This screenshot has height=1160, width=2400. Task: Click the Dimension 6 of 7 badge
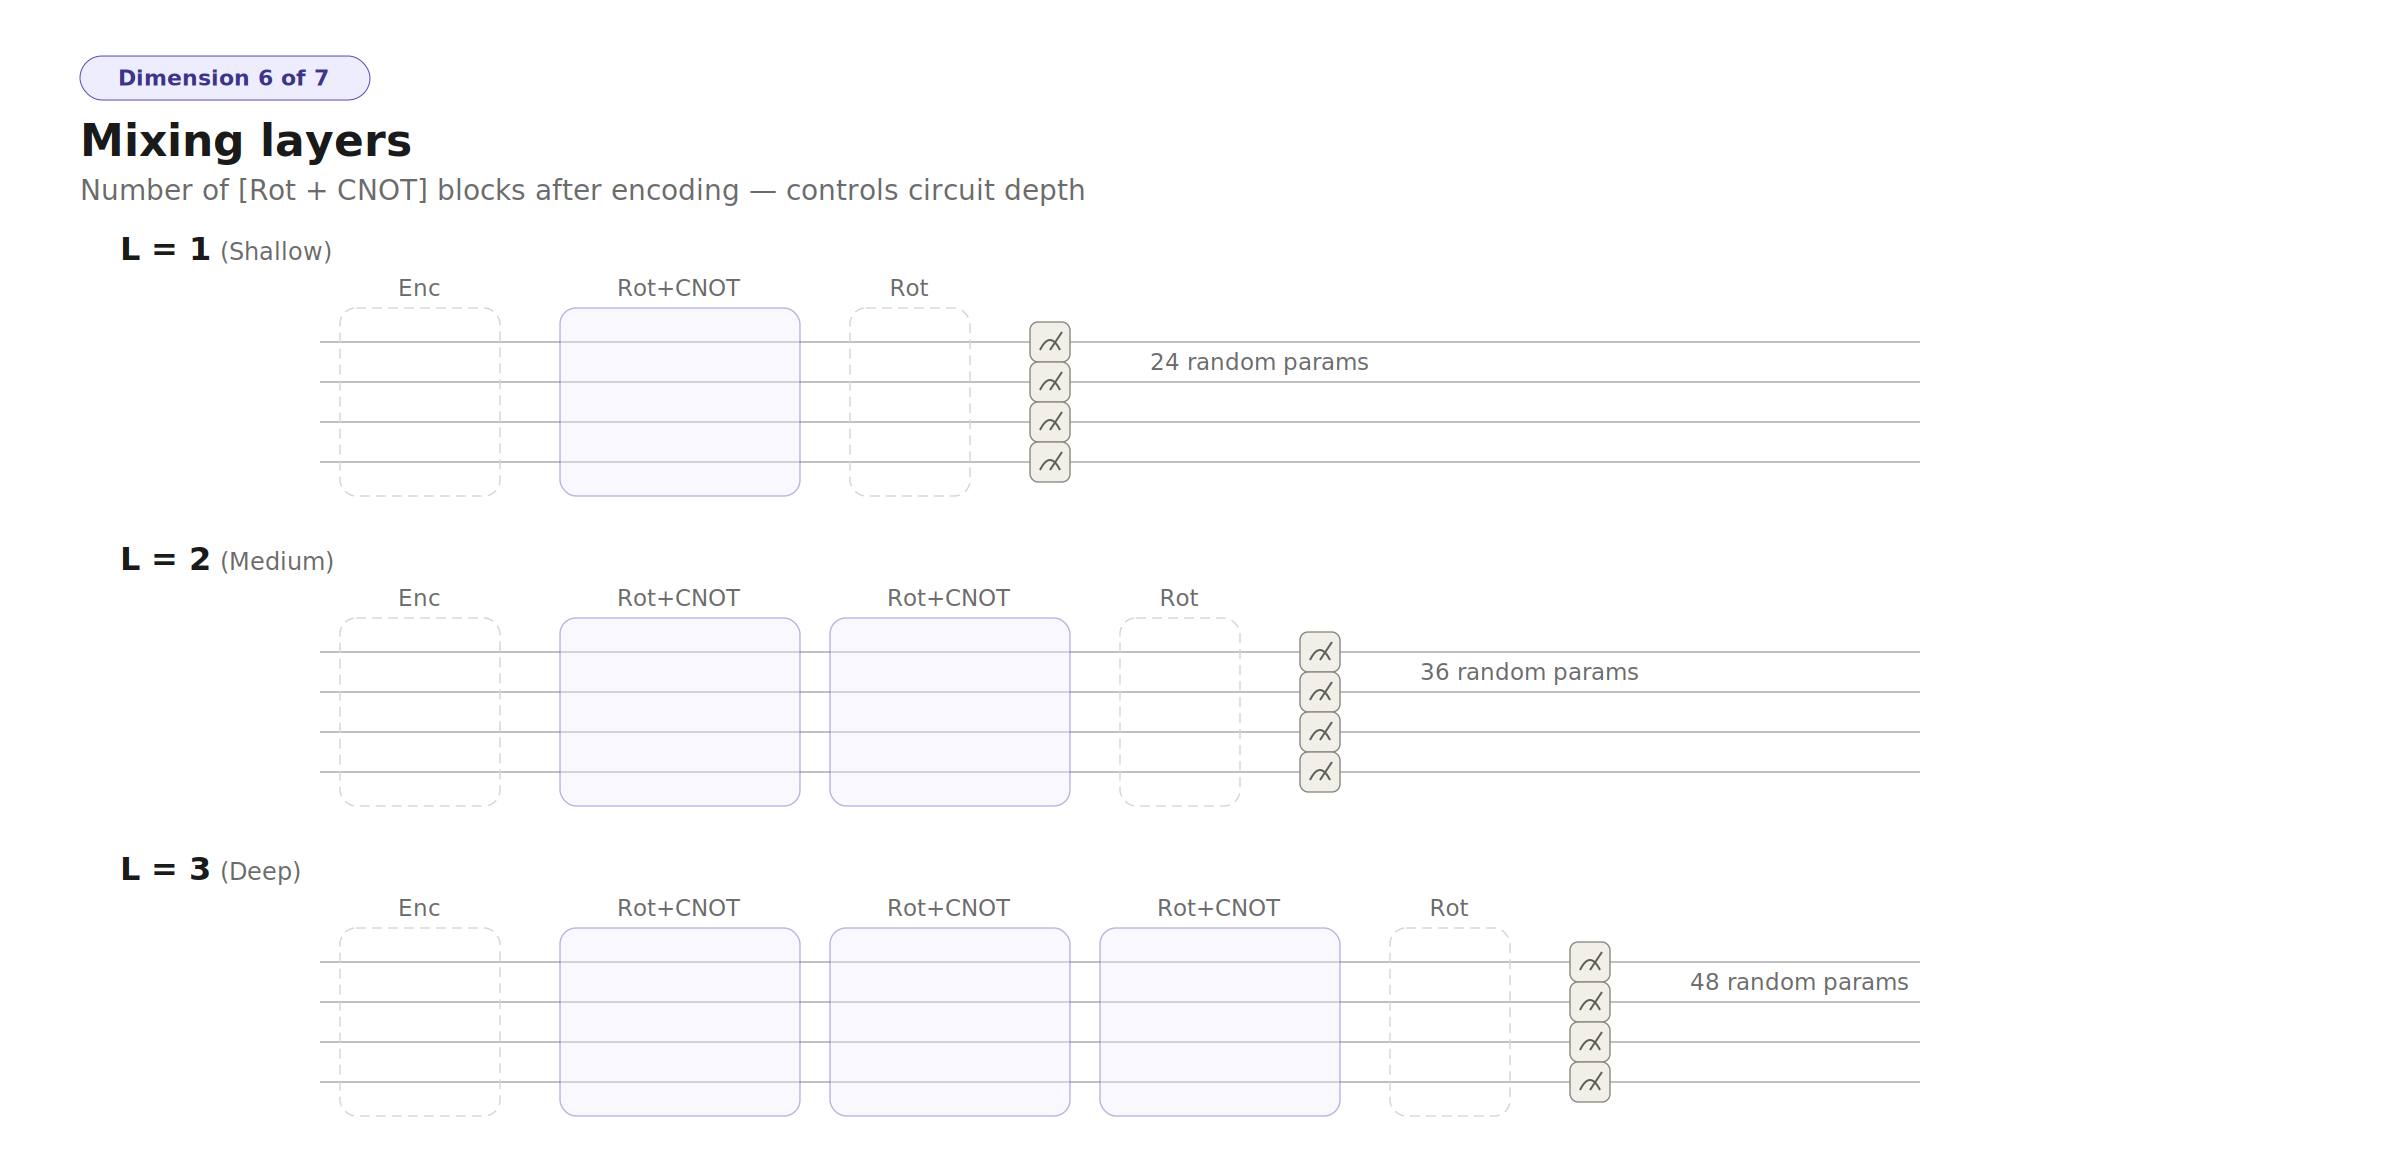pyautogui.click(x=225, y=78)
